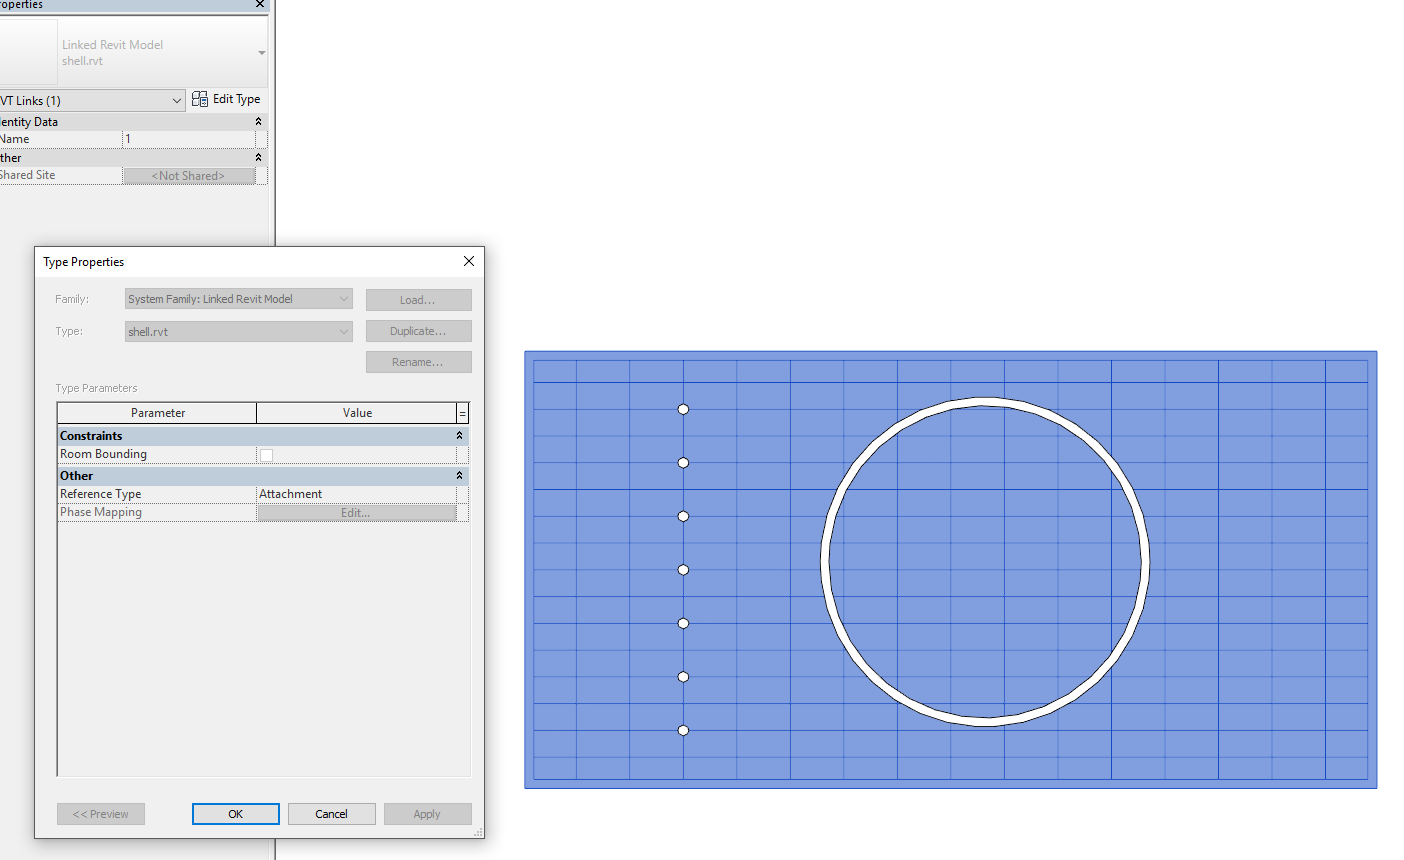Collapse the Identity Data section
The width and height of the screenshot is (1404, 860).
[x=257, y=121]
